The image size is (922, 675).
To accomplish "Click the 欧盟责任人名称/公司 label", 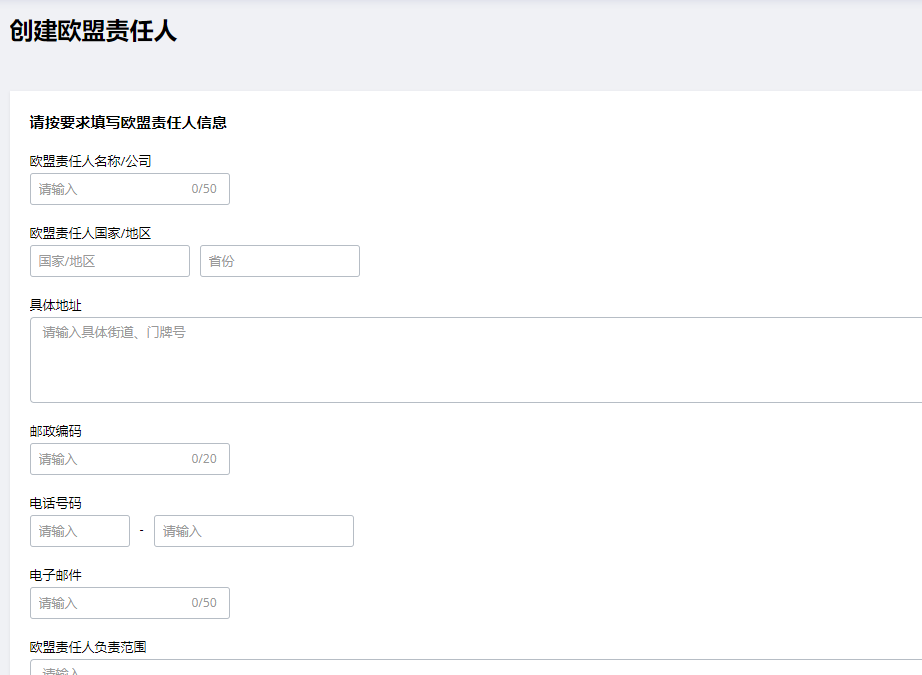I will click(x=90, y=160).
